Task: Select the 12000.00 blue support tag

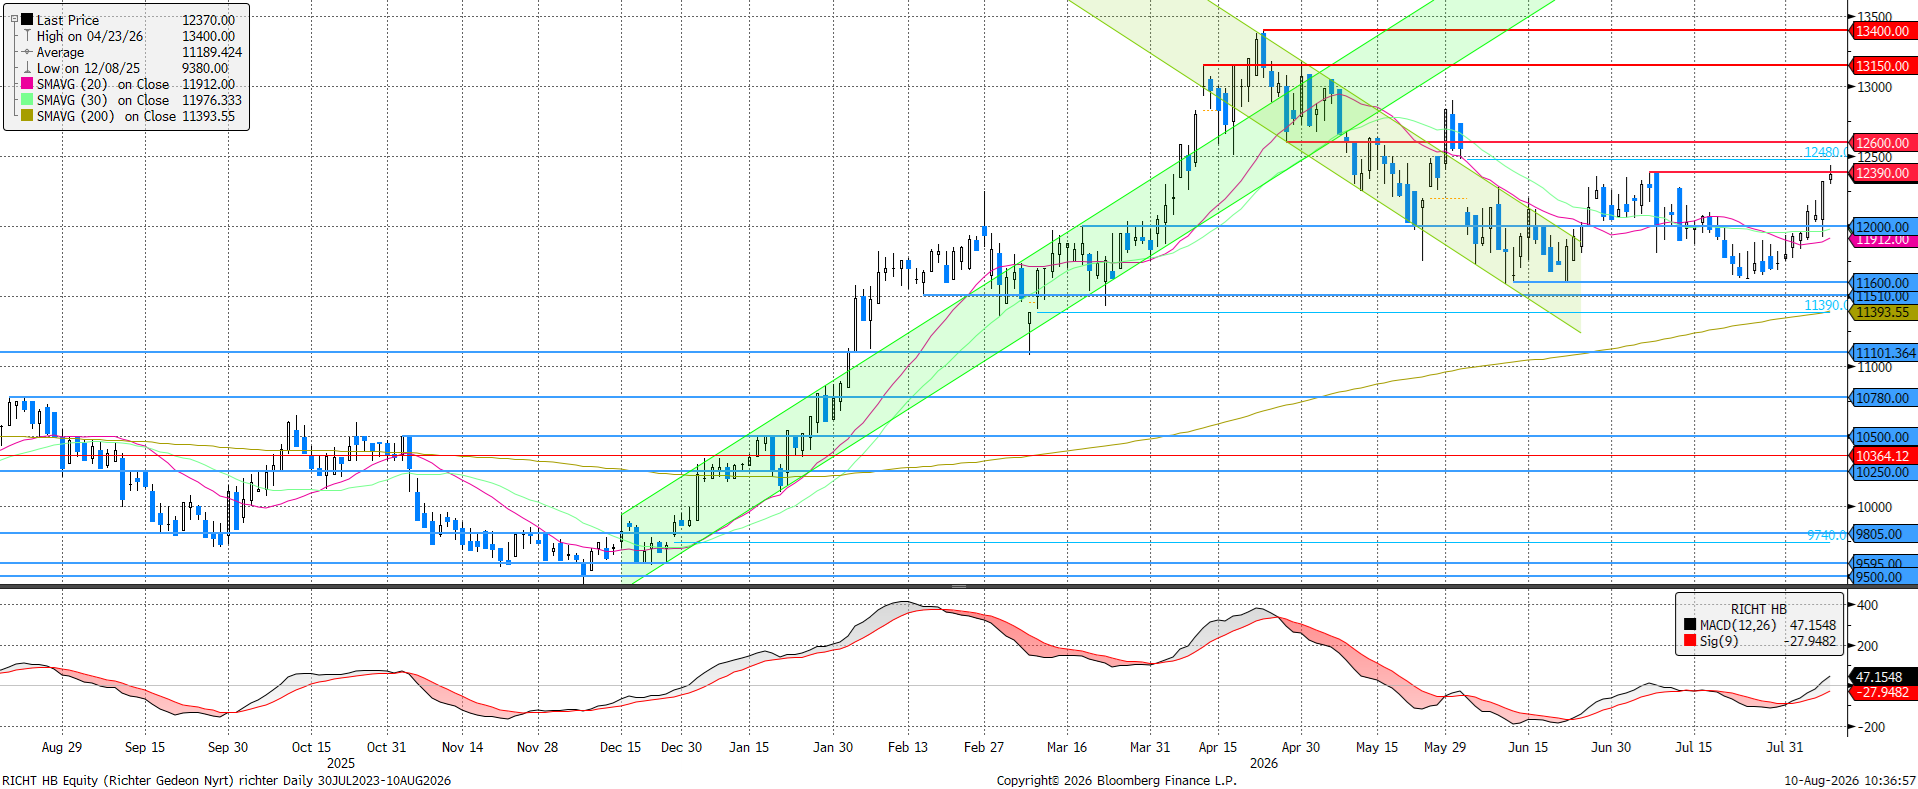Action: click(x=1881, y=227)
